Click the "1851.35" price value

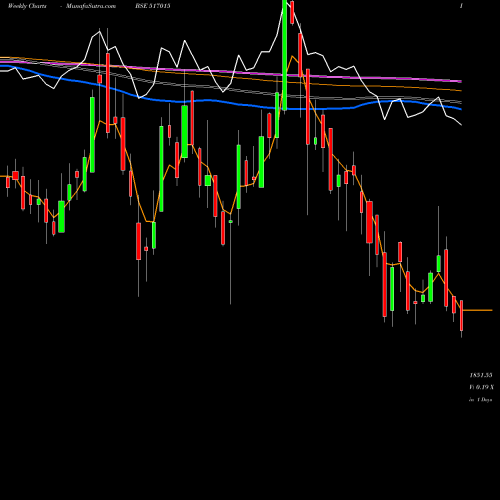tap(481, 375)
